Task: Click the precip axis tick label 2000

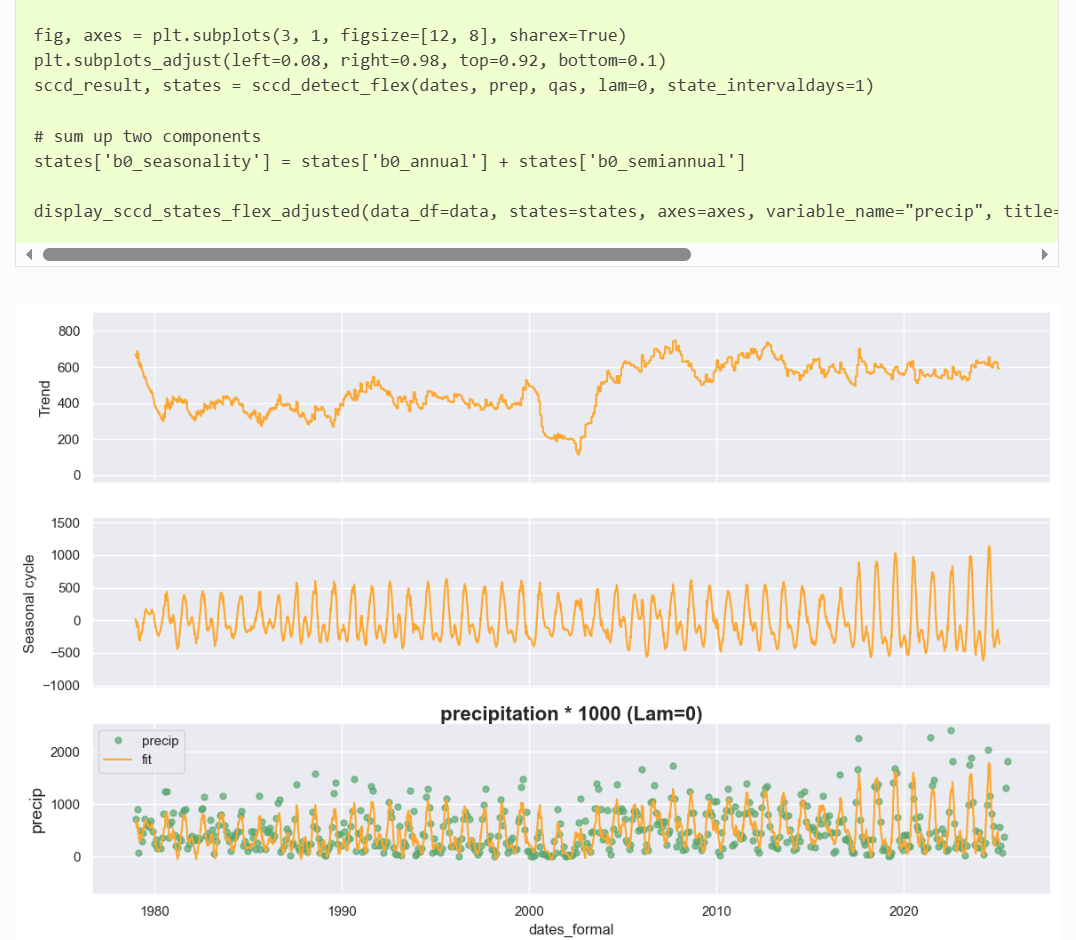Action: point(65,752)
